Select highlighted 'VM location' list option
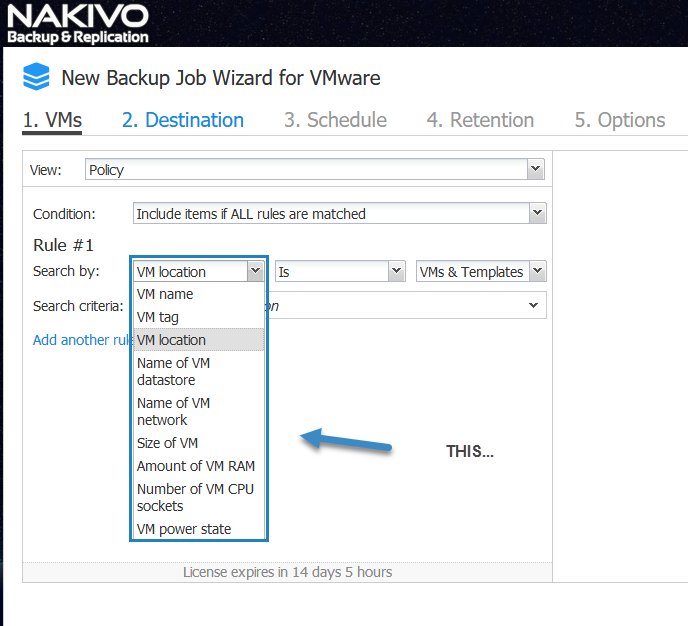This screenshot has height=626, width=688. click(x=199, y=340)
